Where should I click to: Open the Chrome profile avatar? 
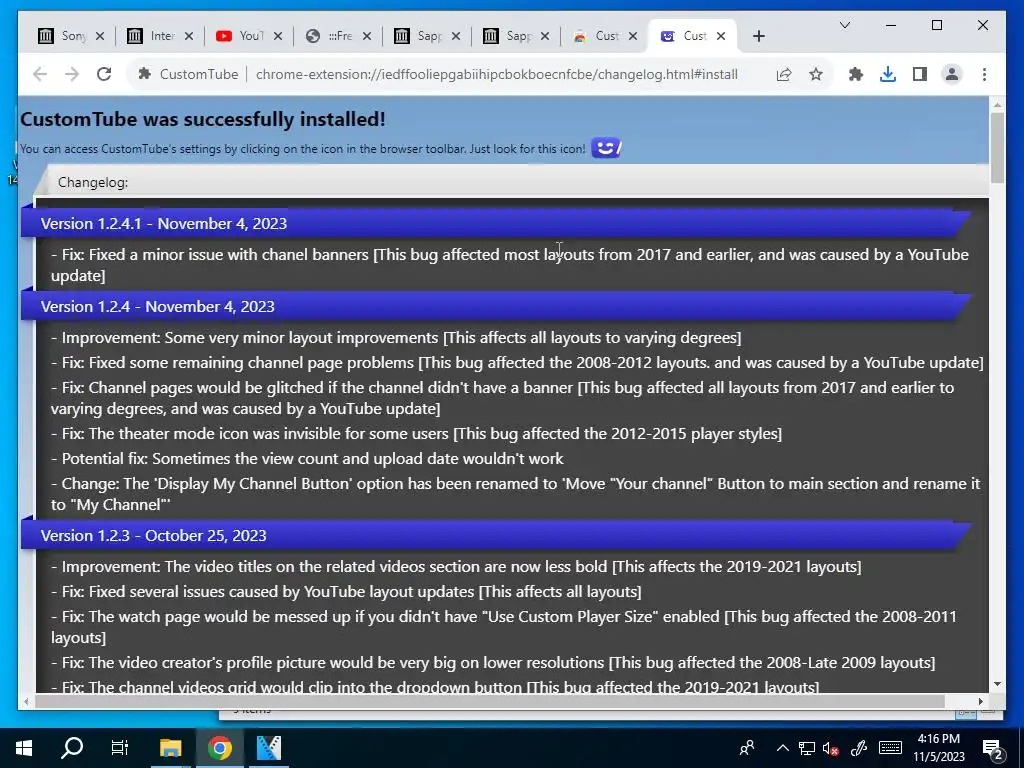coord(952,74)
